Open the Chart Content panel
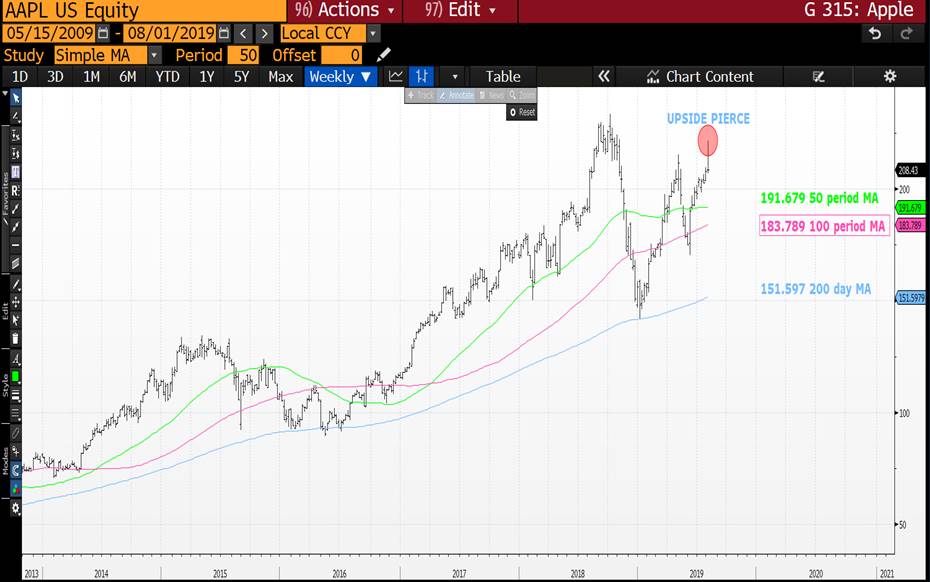930x582 pixels. [700, 77]
